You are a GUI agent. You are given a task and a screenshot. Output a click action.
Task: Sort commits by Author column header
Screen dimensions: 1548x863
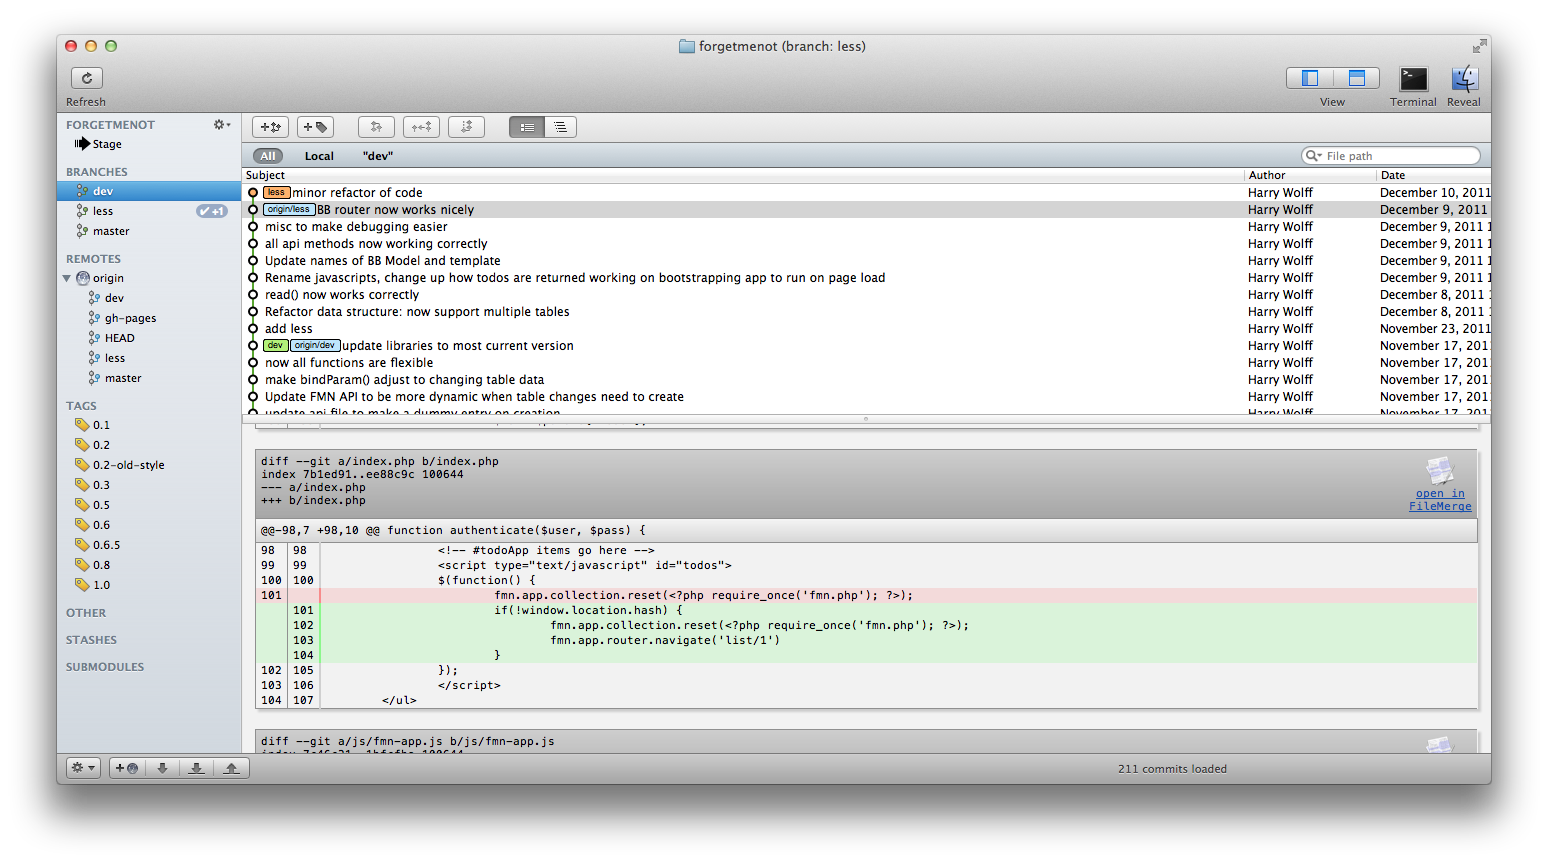[x=1310, y=175]
